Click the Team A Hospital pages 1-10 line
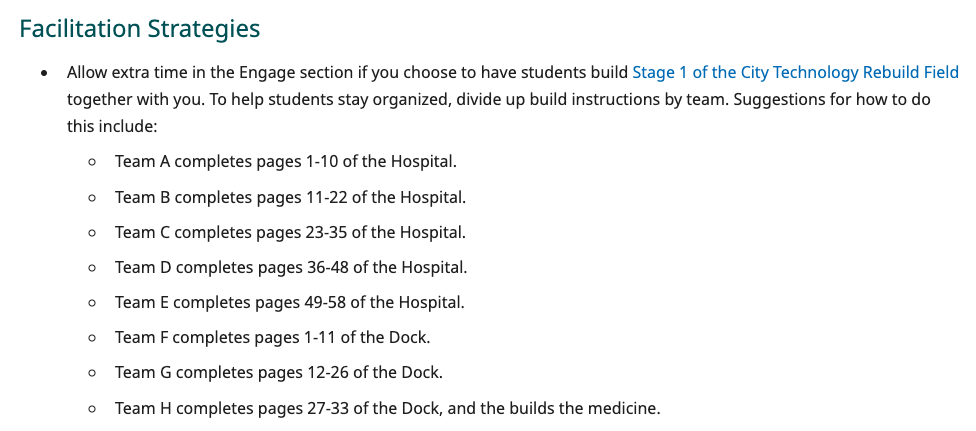This screenshot has height=431, width=976. click(x=286, y=161)
